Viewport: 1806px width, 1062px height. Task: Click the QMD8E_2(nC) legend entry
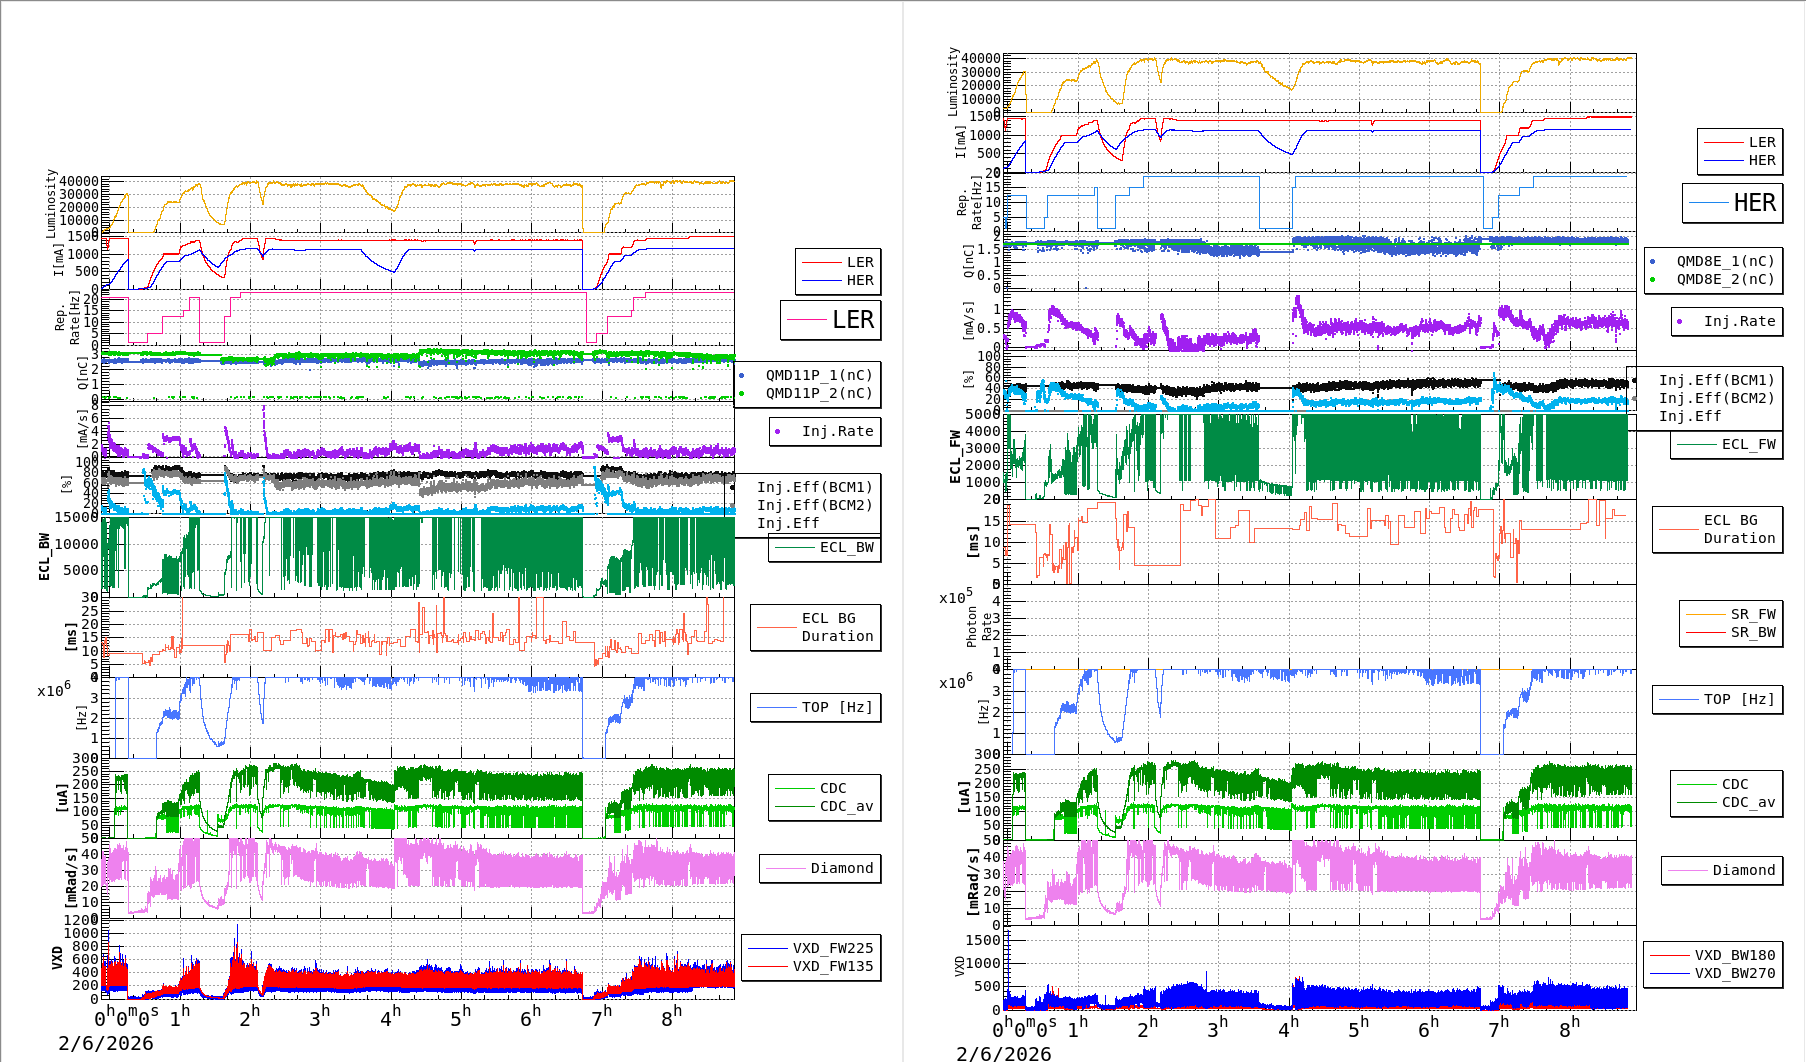[x=1724, y=279]
